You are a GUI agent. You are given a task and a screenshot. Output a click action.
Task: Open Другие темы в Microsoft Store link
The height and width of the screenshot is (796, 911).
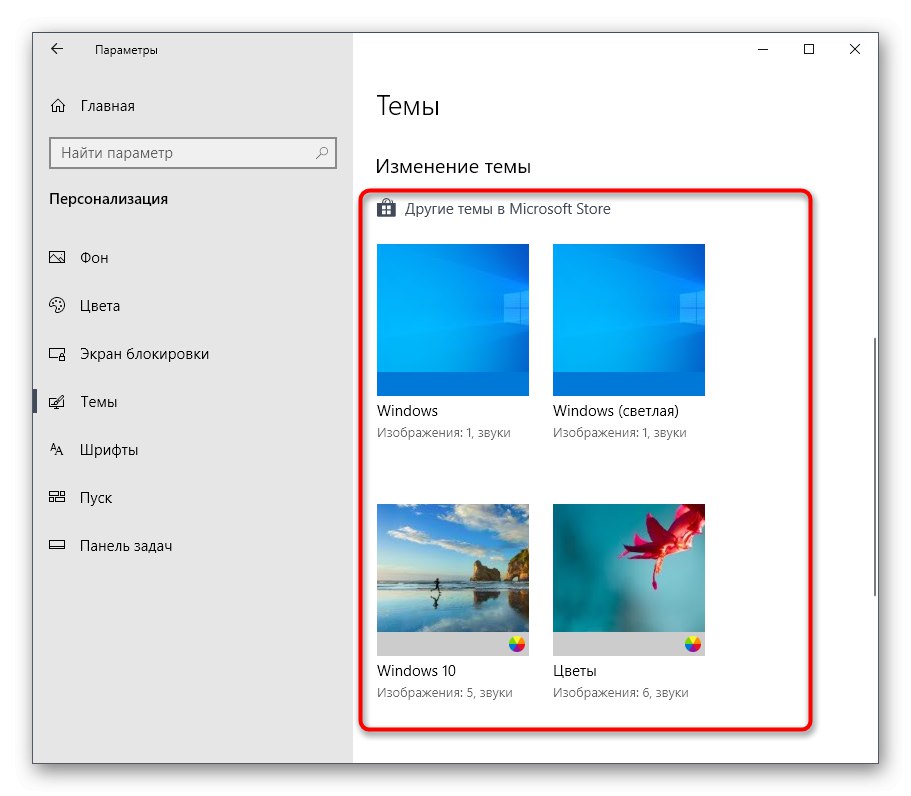coord(507,209)
